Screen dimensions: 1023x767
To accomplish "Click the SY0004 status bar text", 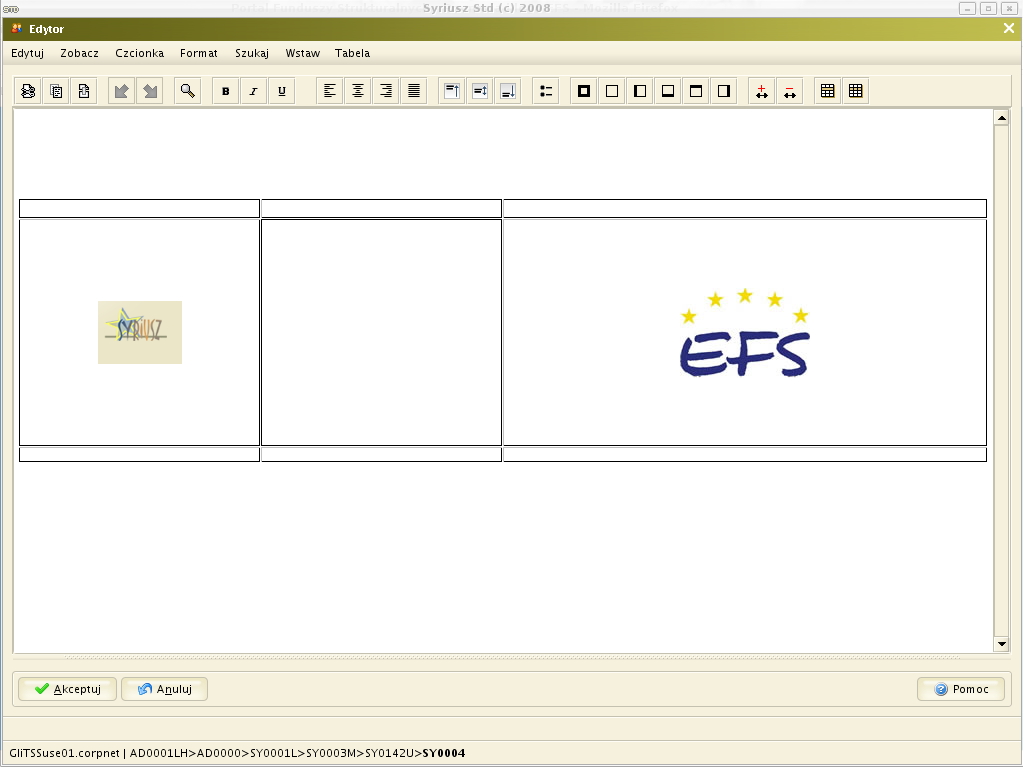I will point(444,753).
